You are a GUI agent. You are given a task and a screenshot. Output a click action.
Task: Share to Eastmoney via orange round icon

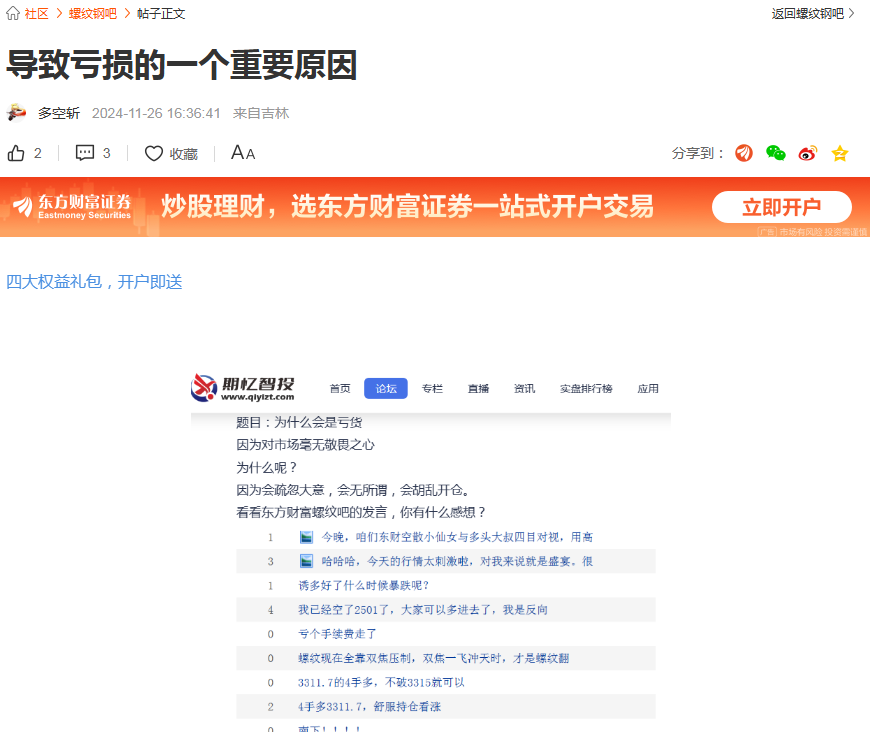[x=744, y=153]
